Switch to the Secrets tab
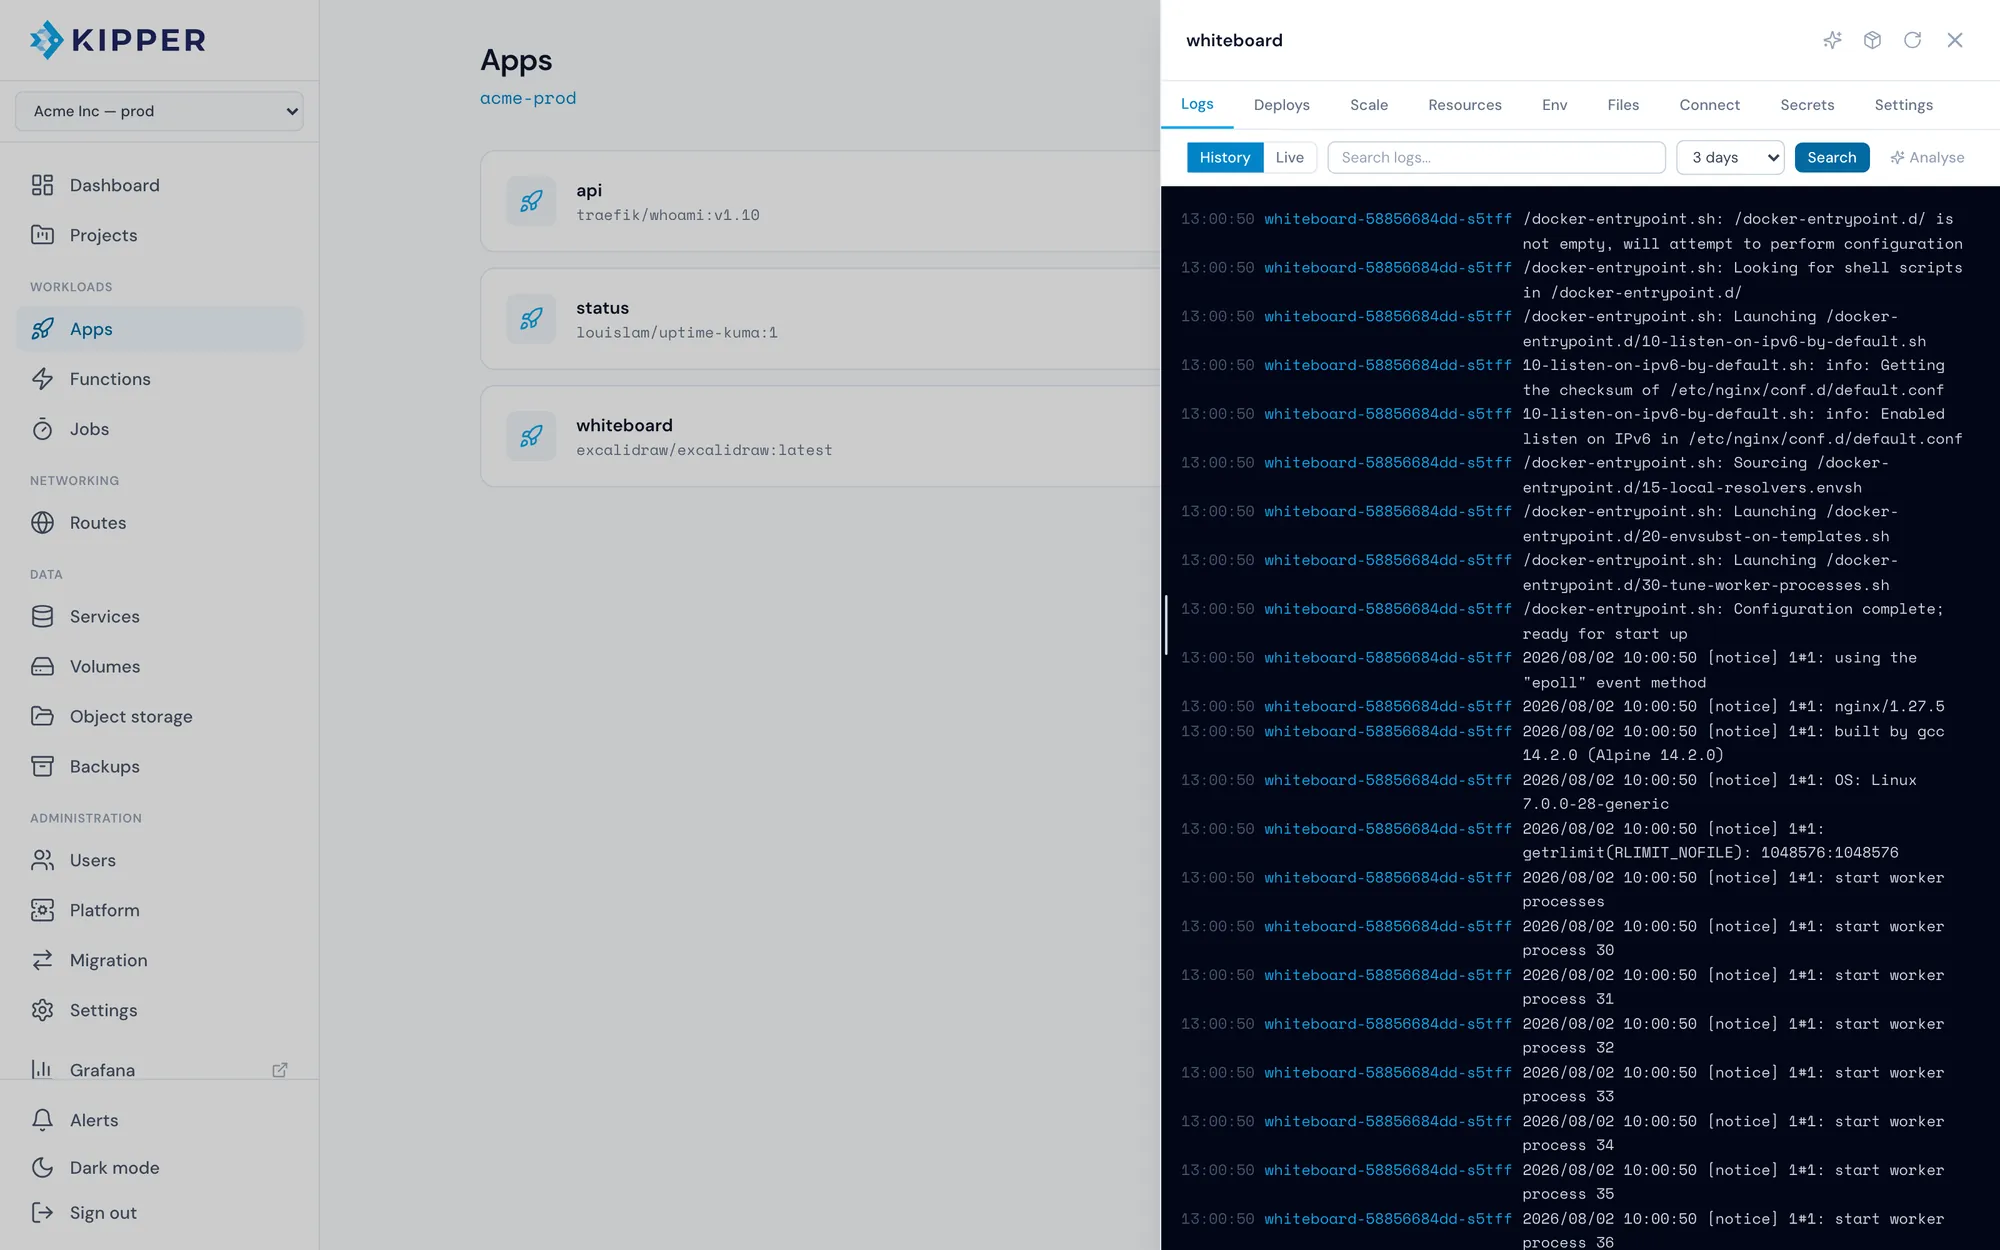The width and height of the screenshot is (2000, 1250). pyautogui.click(x=1807, y=105)
